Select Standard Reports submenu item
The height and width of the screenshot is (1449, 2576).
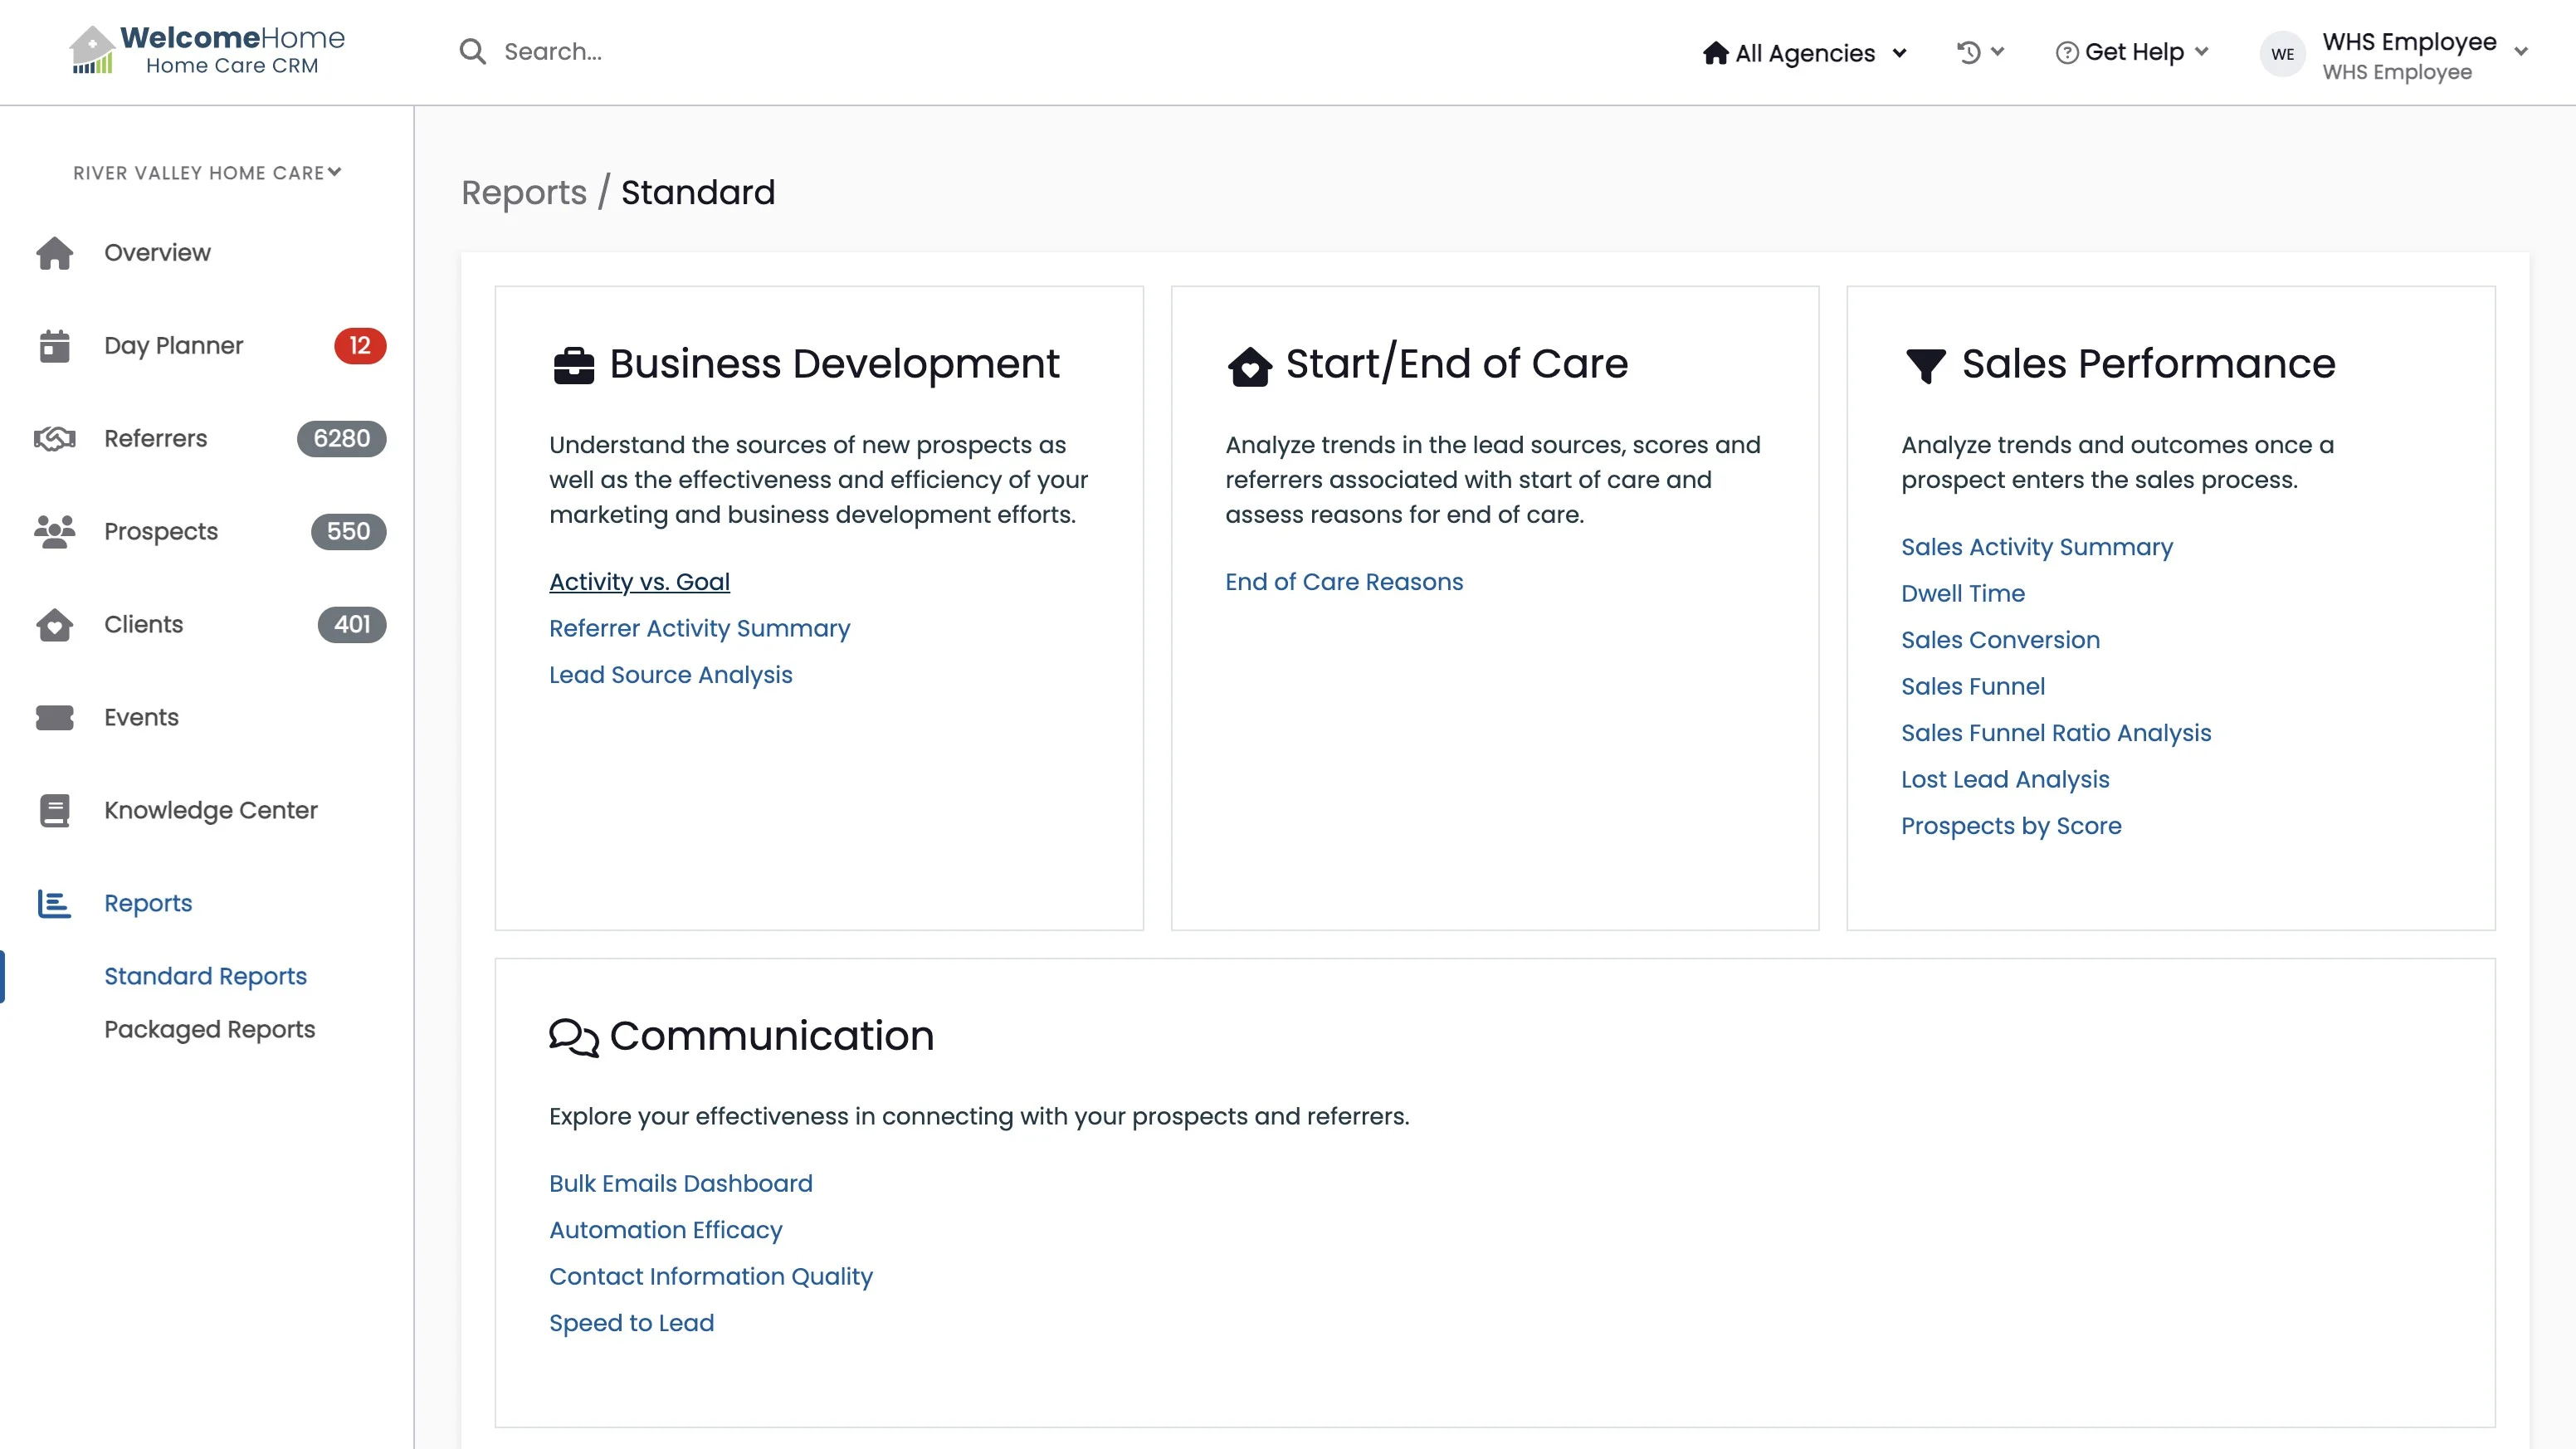point(205,976)
